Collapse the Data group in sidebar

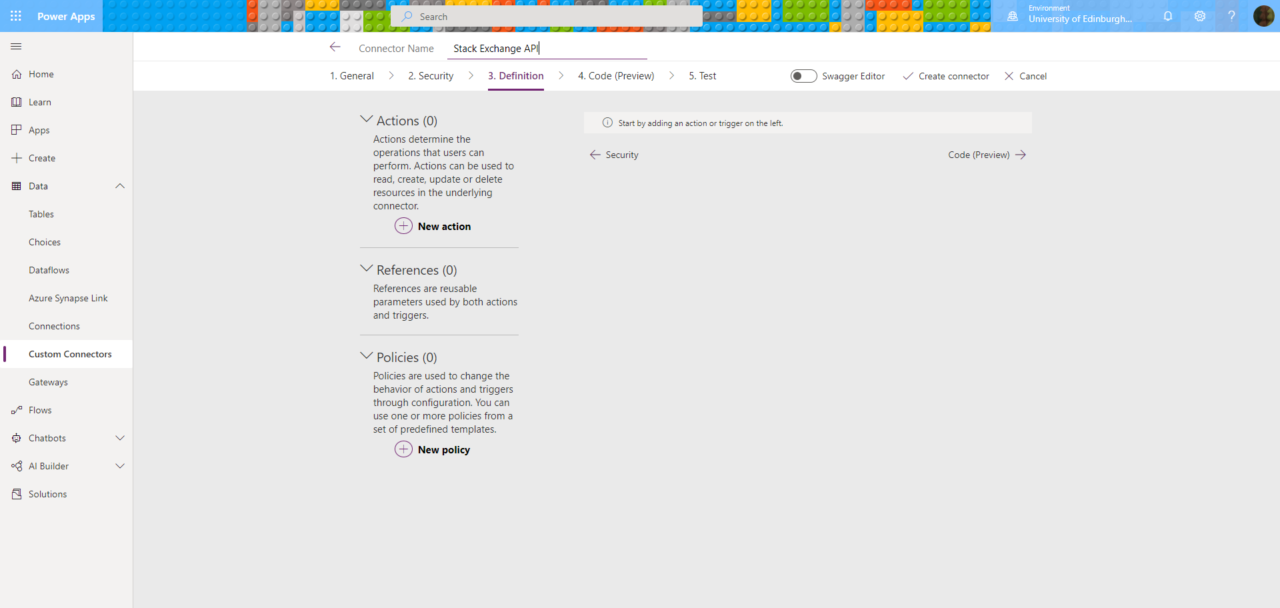coord(120,186)
